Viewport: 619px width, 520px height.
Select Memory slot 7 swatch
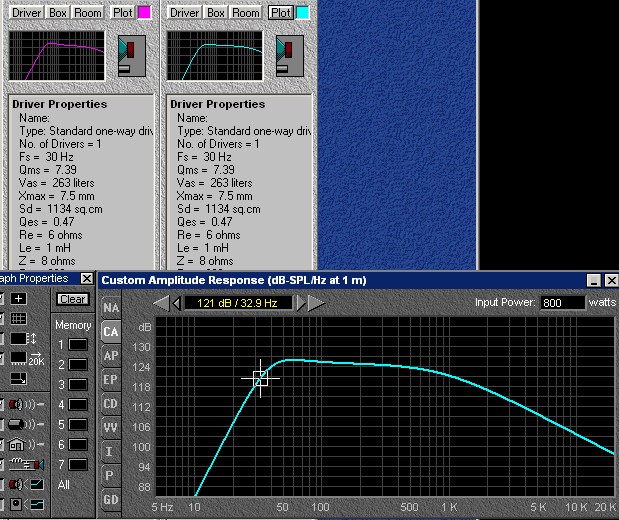(x=78, y=464)
